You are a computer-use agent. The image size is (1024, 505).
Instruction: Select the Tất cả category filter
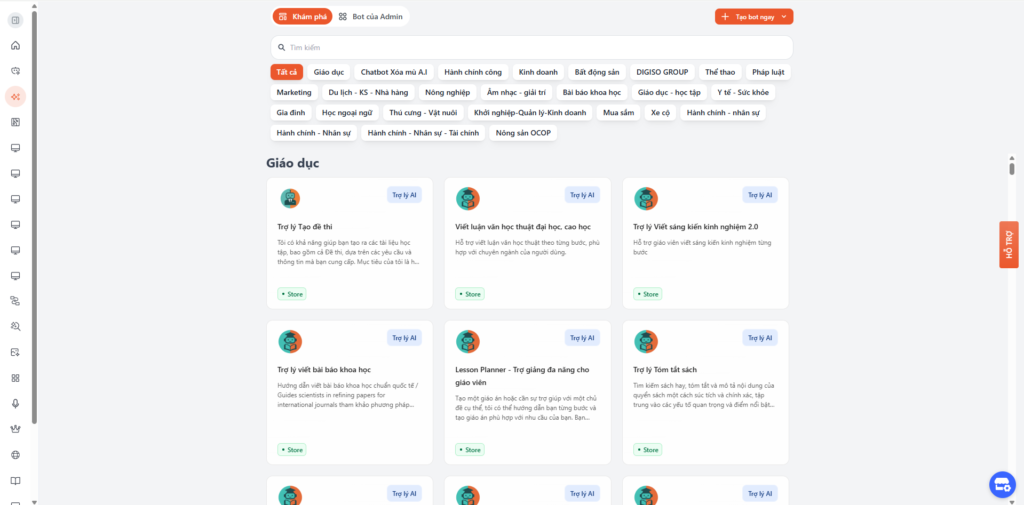pos(287,72)
